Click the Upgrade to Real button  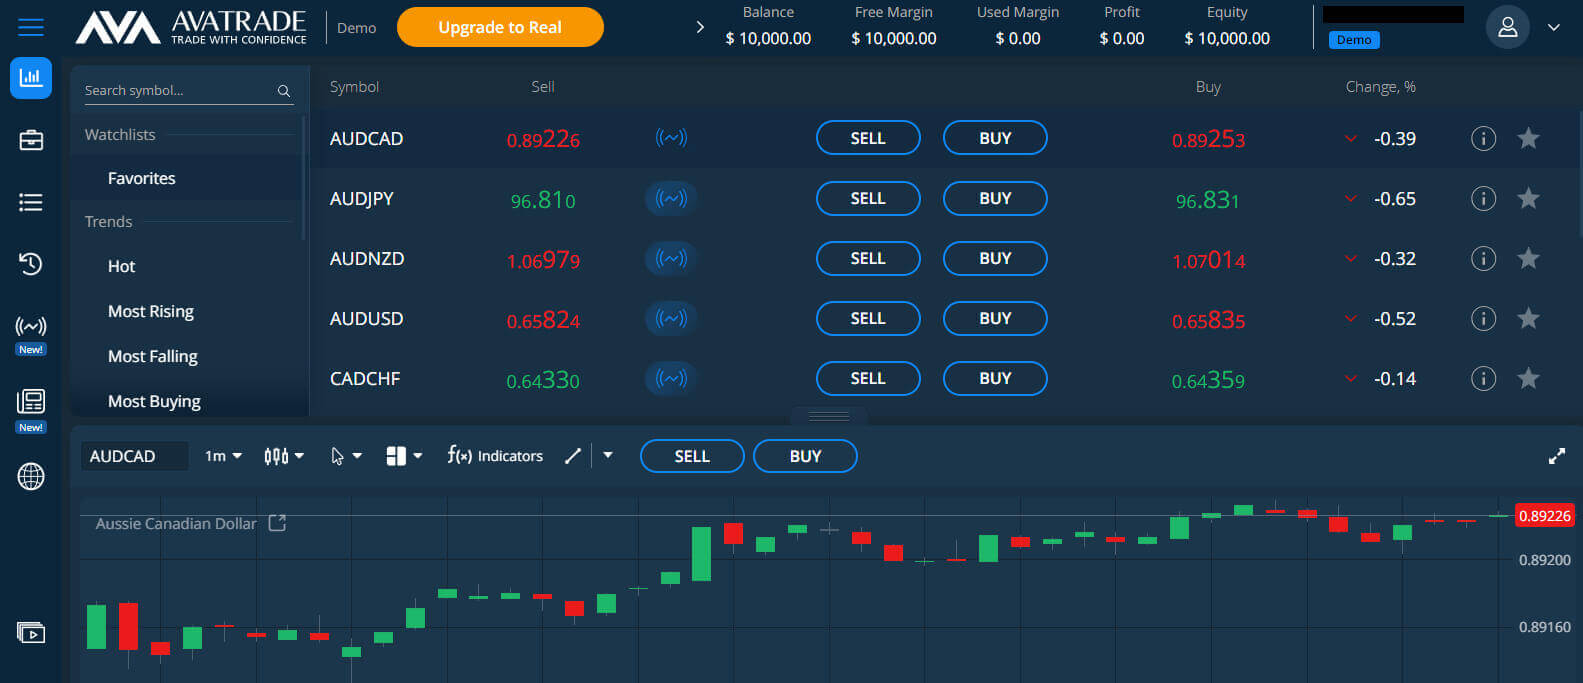point(500,27)
